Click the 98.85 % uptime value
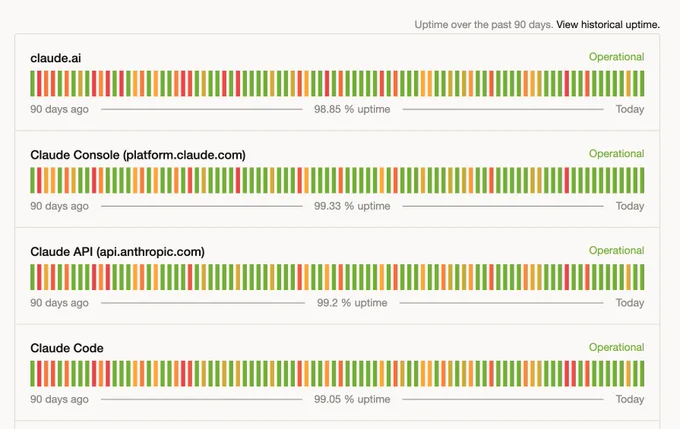This screenshot has height=429, width=680. pyautogui.click(x=352, y=109)
